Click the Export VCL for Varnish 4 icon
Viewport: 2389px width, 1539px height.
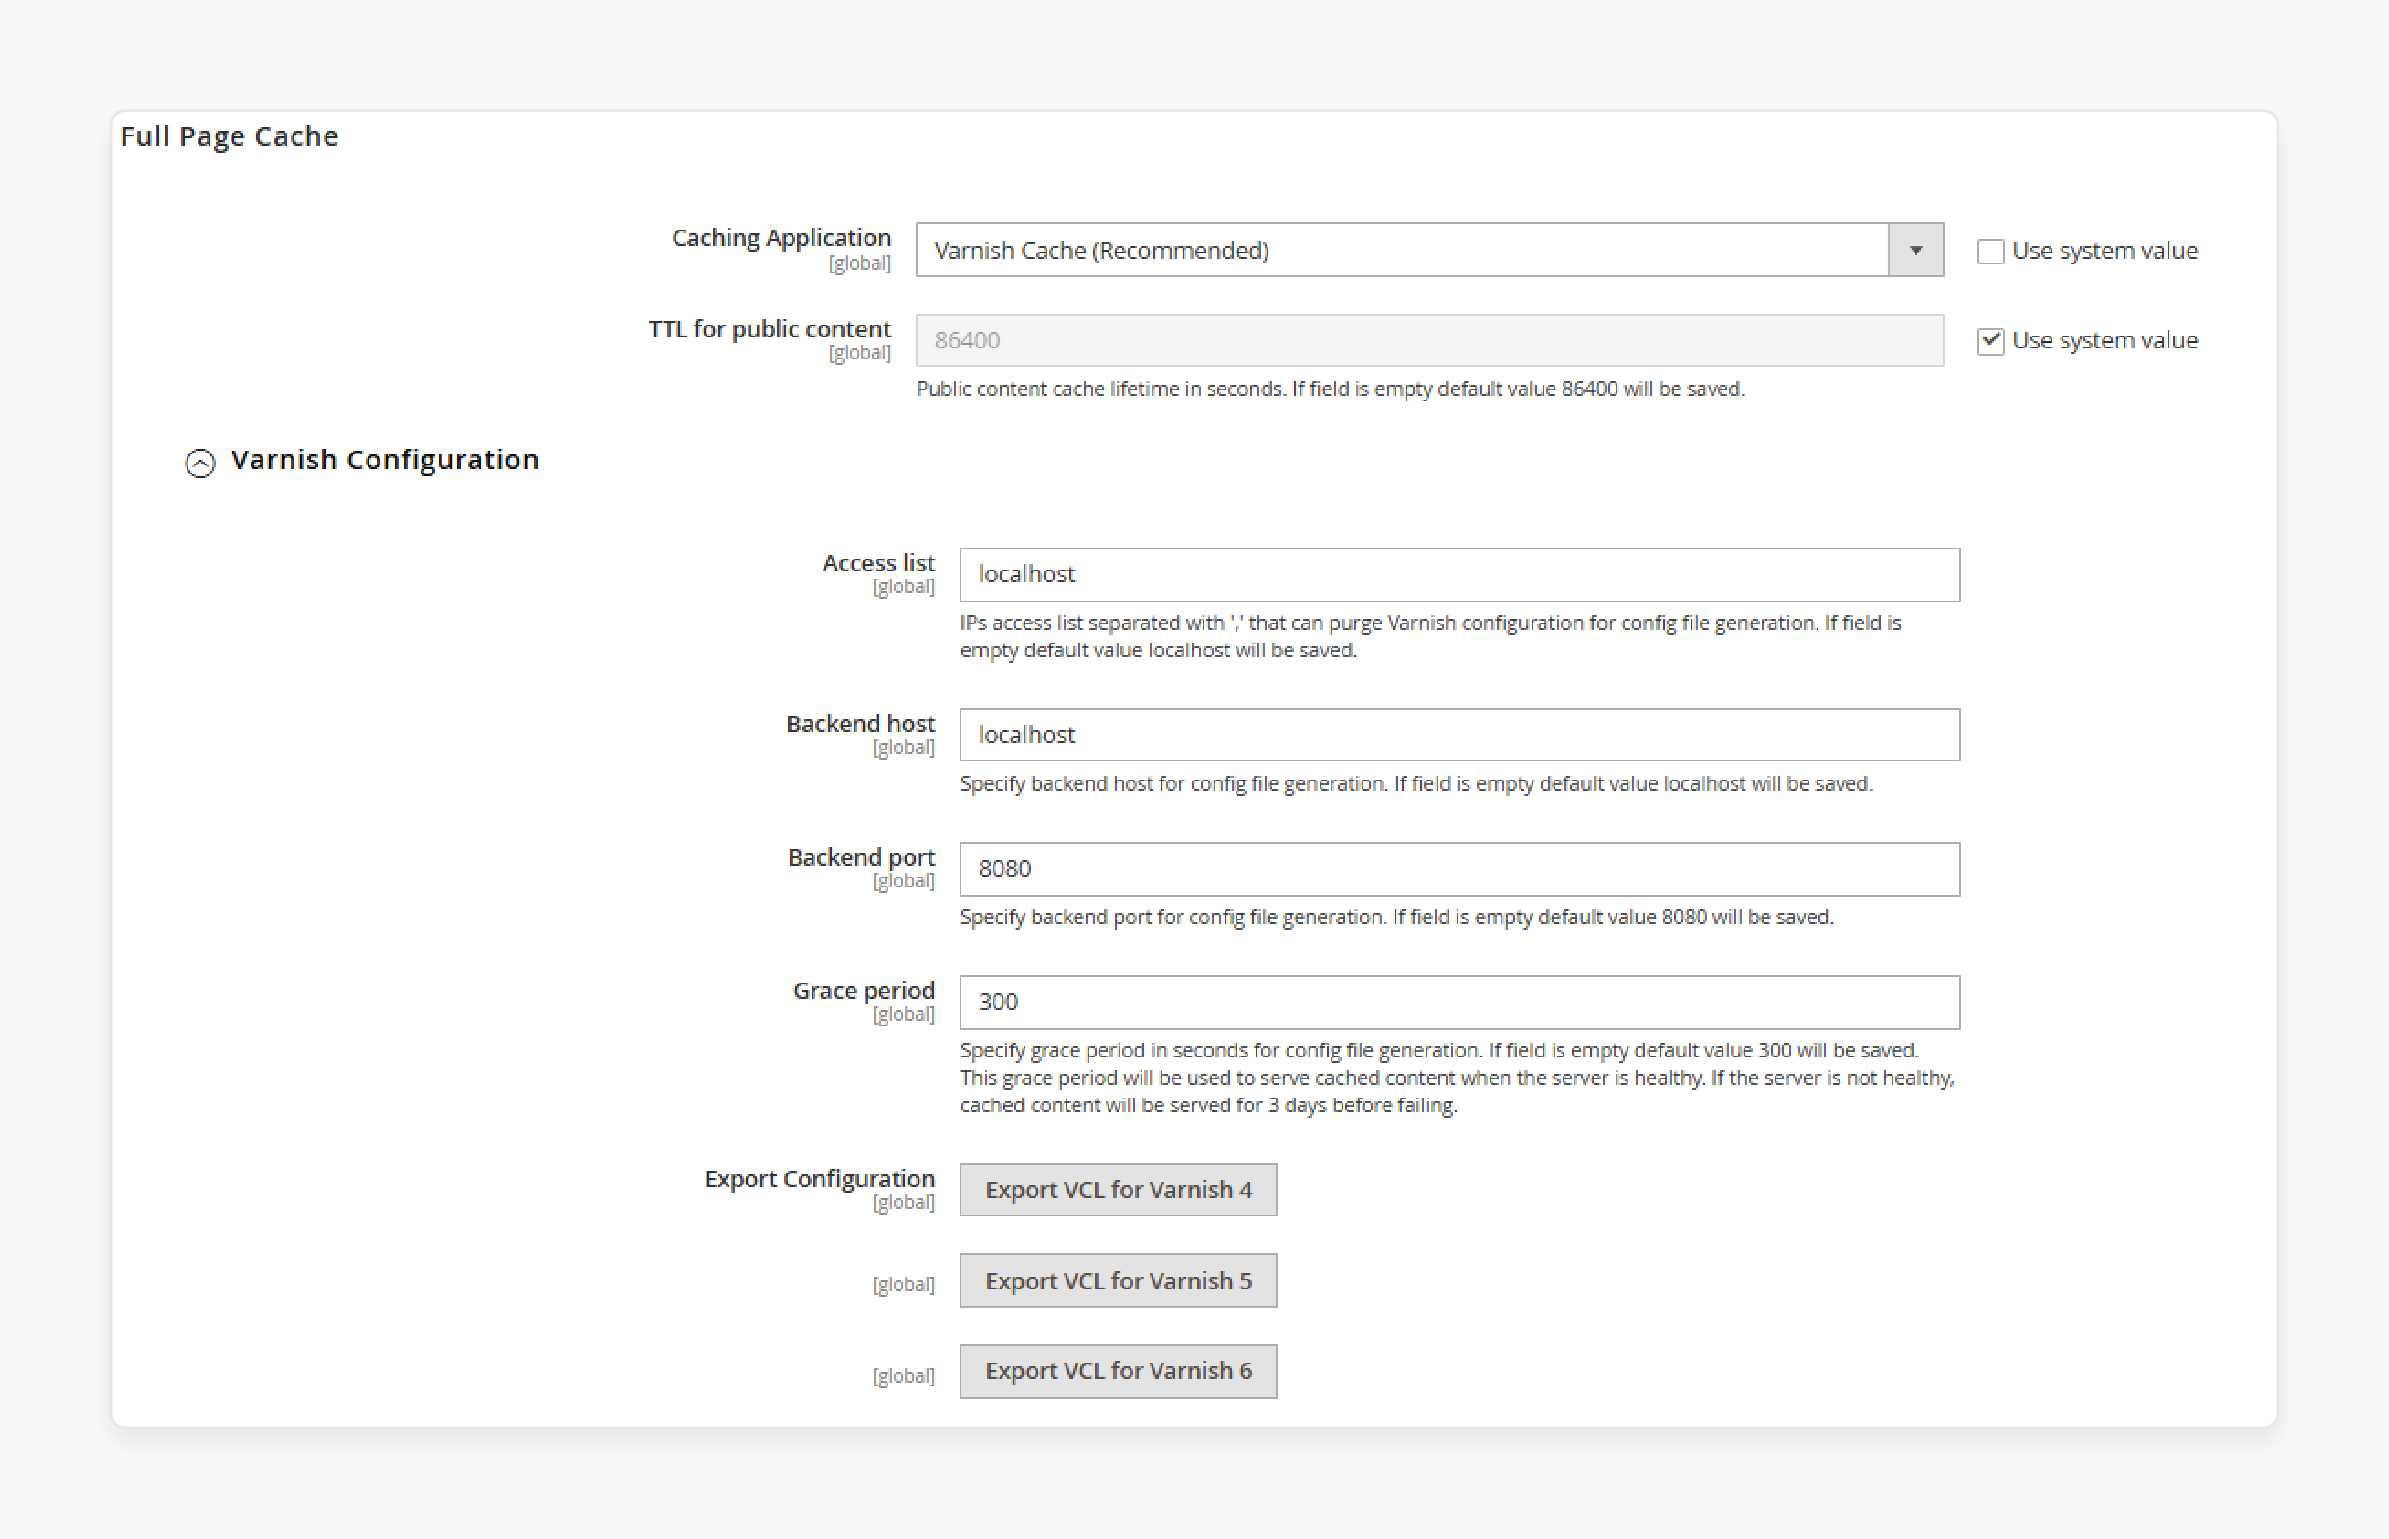coord(1116,1187)
